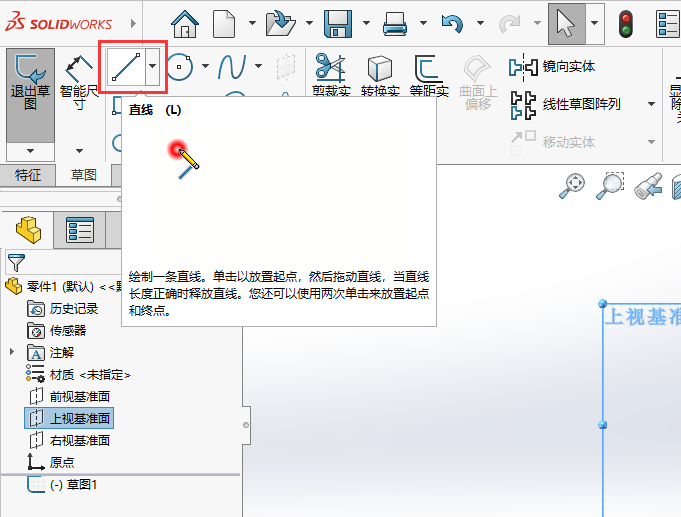Viewport: 681px width, 517px height.
Task: Open the Spline tool dropdown arrow
Action: coord(258,66)
